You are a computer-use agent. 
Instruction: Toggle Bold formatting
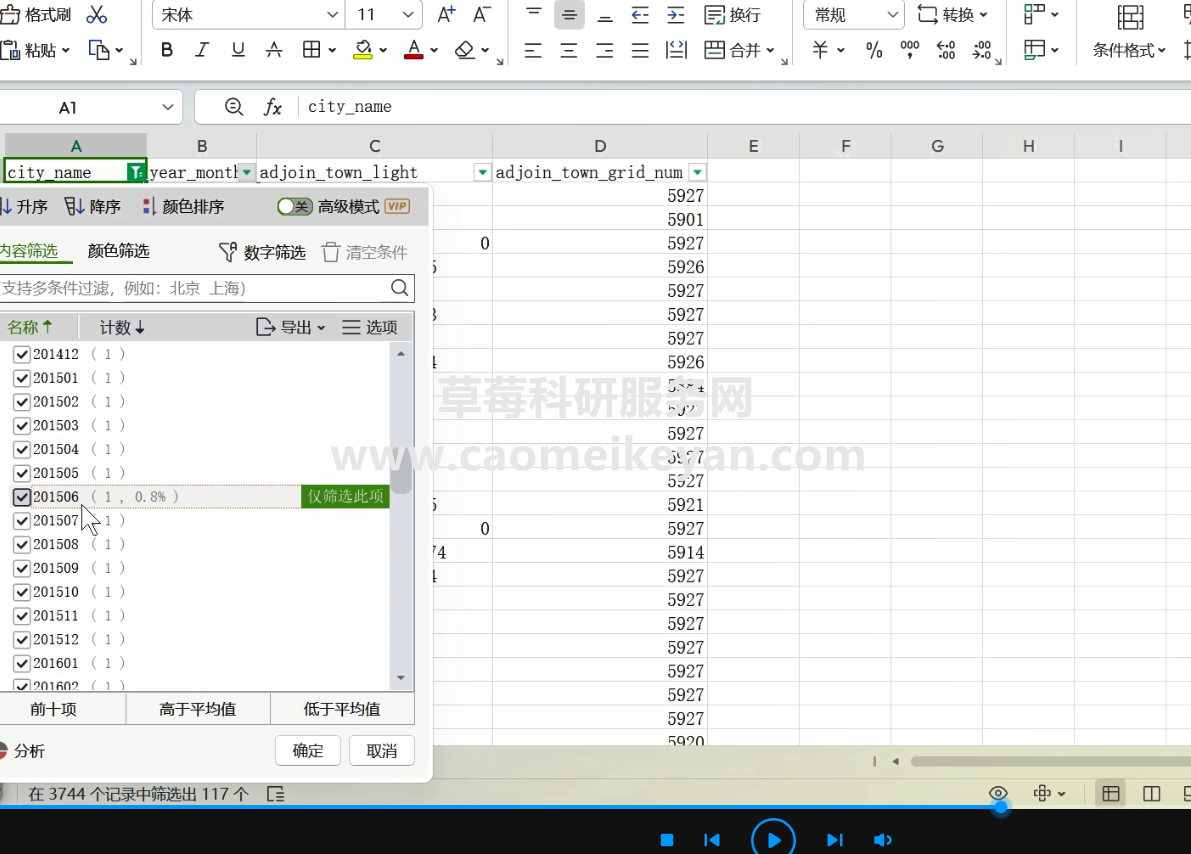(167, 50)
